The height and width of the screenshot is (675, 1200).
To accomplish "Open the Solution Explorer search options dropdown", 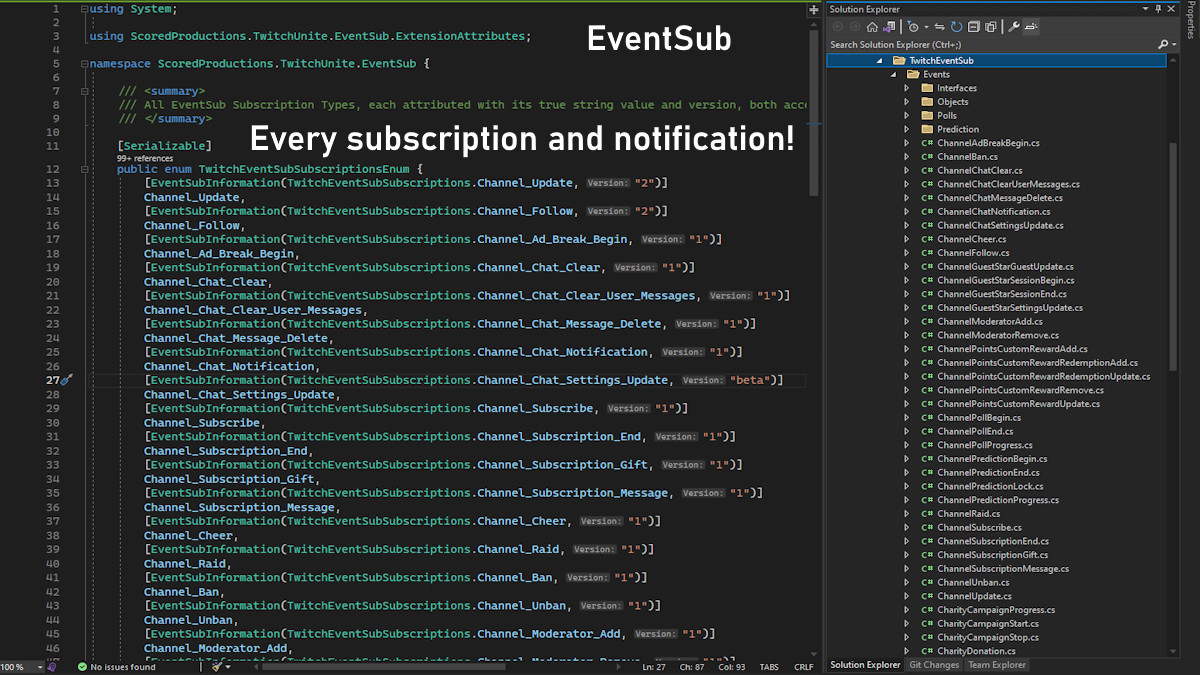I will [x=1174, y=44].
